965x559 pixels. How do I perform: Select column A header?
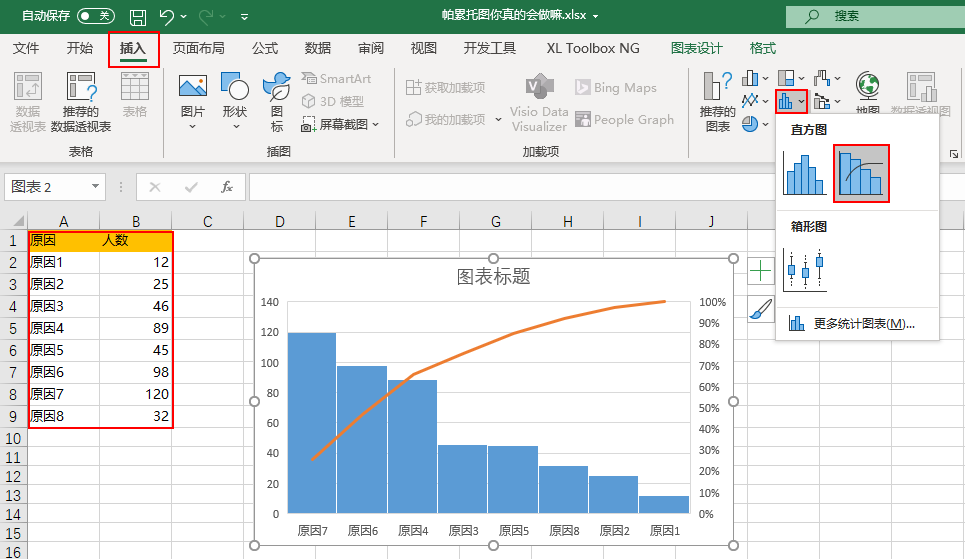tap(63, 221)
